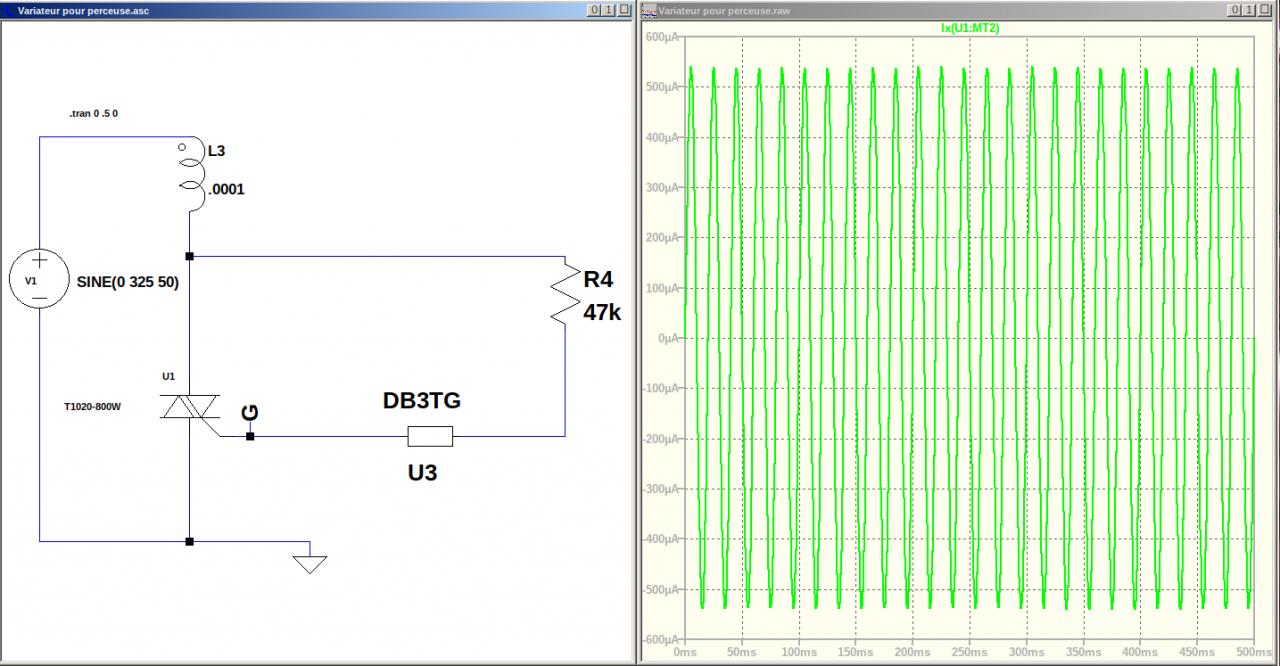Click the SINE(0 325 50) source value

click(x=128, y=283)
